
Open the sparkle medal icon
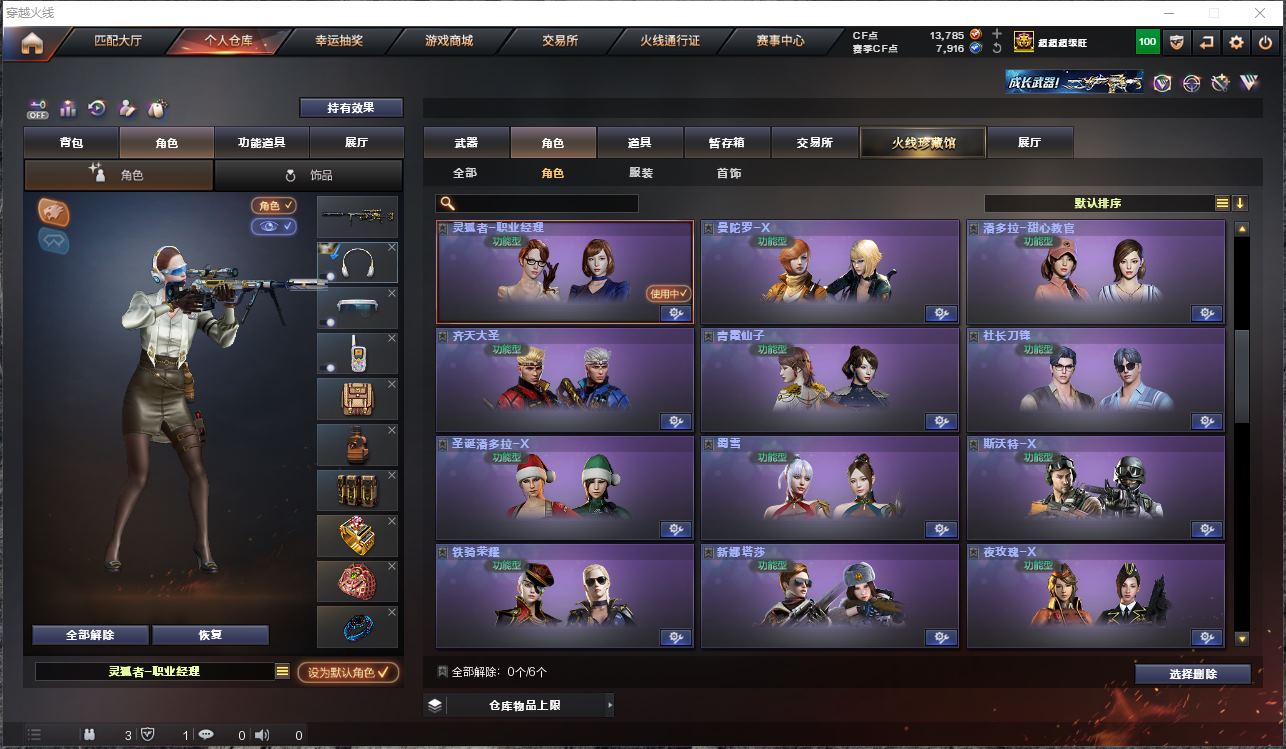click(x=1220, y=83)
